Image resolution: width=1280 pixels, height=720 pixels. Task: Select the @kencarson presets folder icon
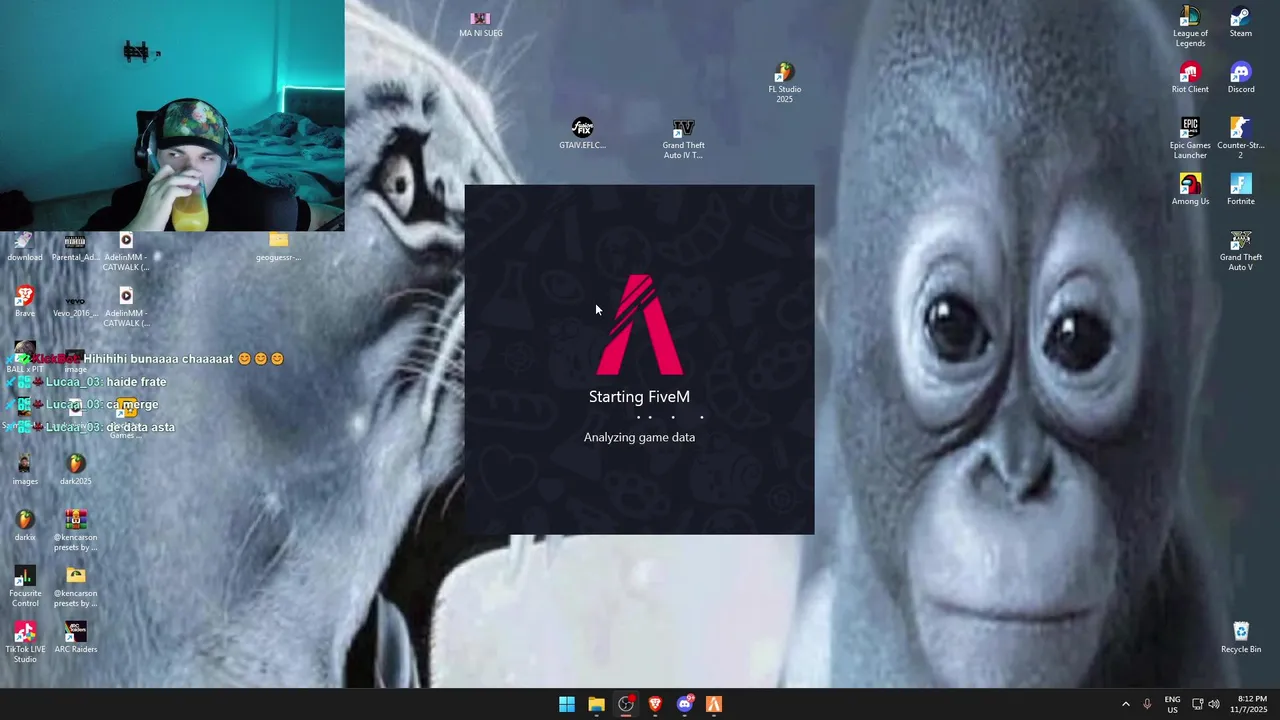tap(75, 587)
